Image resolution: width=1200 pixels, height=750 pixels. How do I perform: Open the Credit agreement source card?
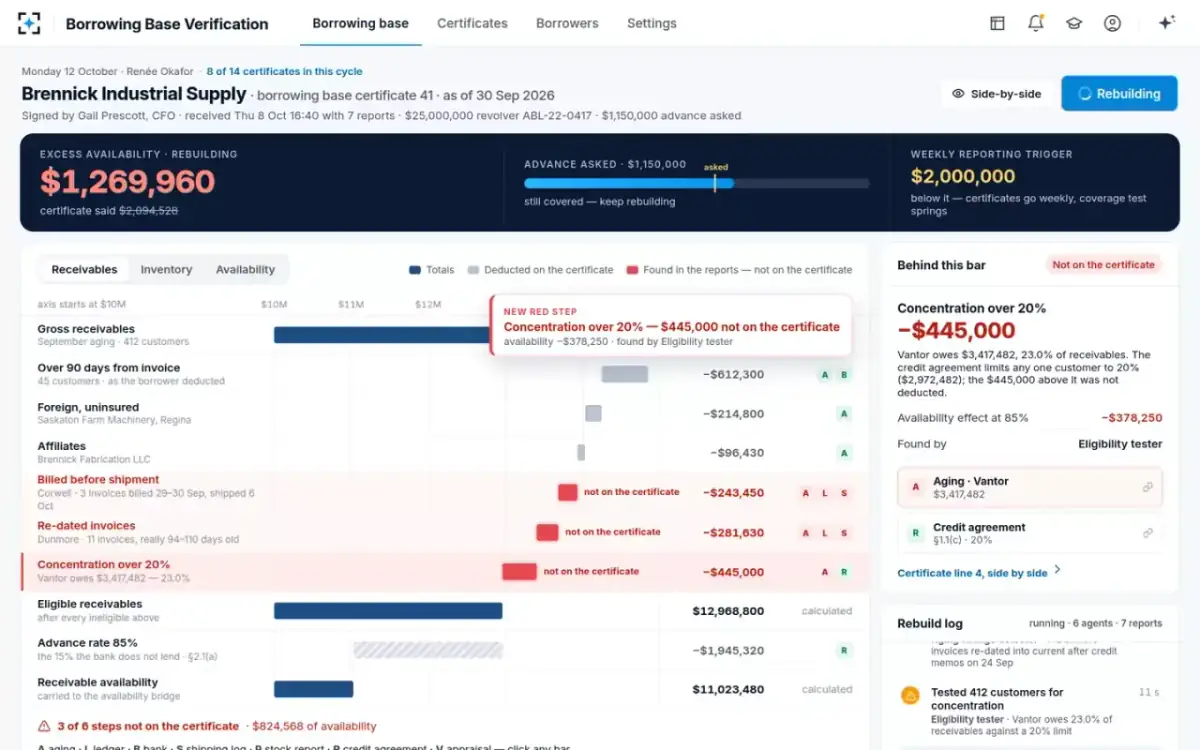click(x=1030, y=534)
